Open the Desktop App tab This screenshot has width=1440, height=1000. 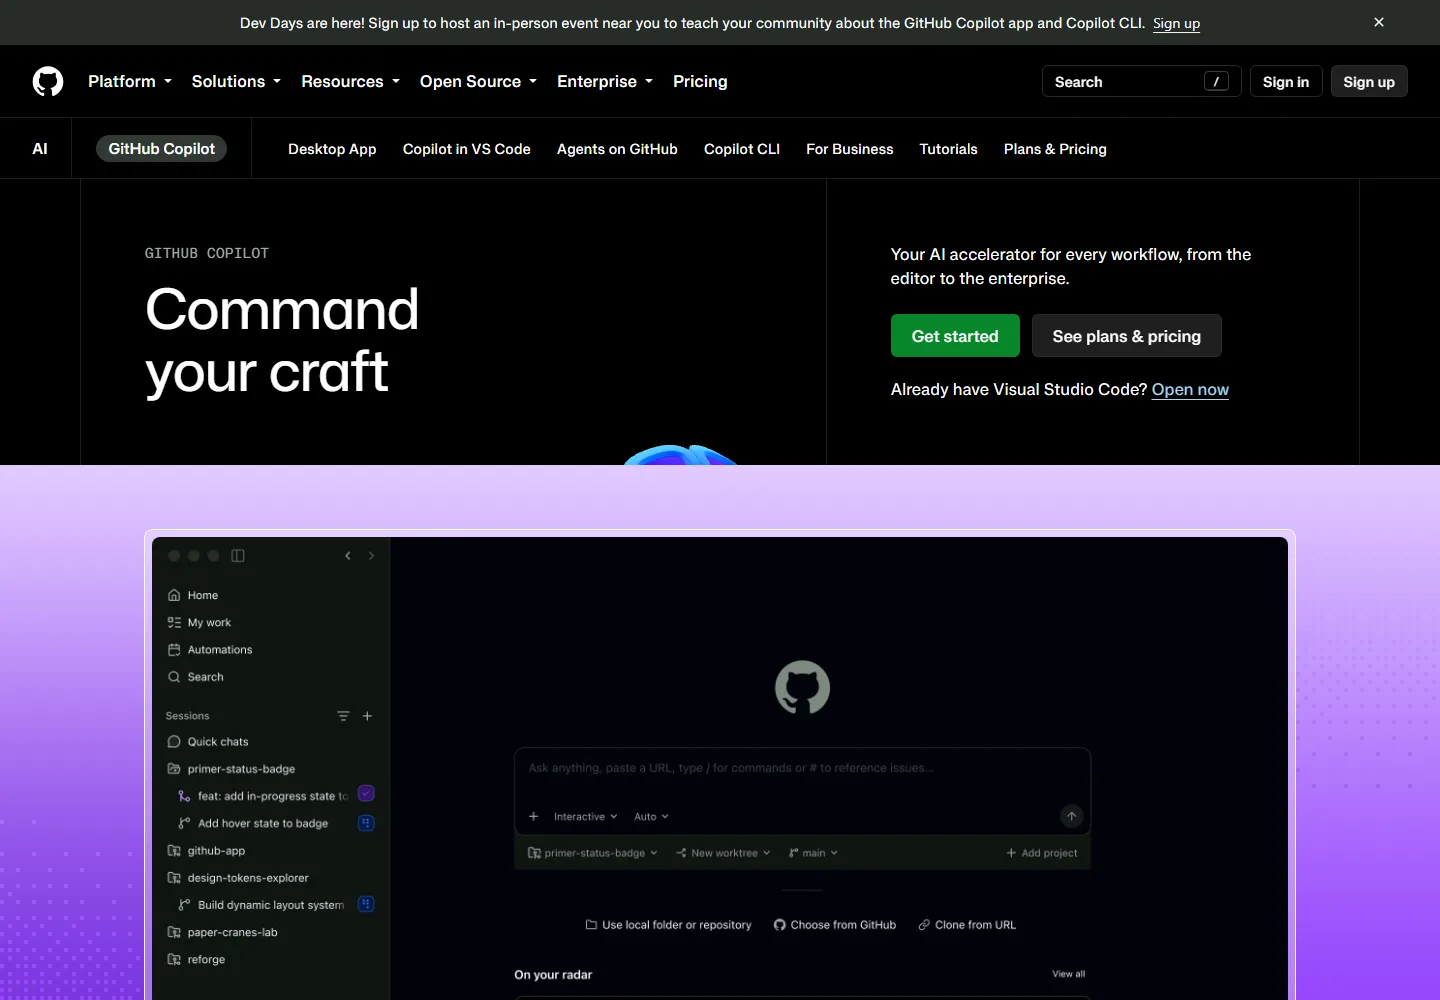coord(332,149)
